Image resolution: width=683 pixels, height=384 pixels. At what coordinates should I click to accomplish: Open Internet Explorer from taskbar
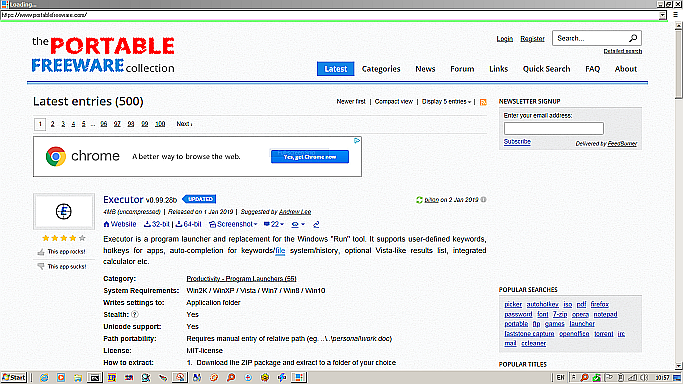pyautogui.click(x=44, y=377)
